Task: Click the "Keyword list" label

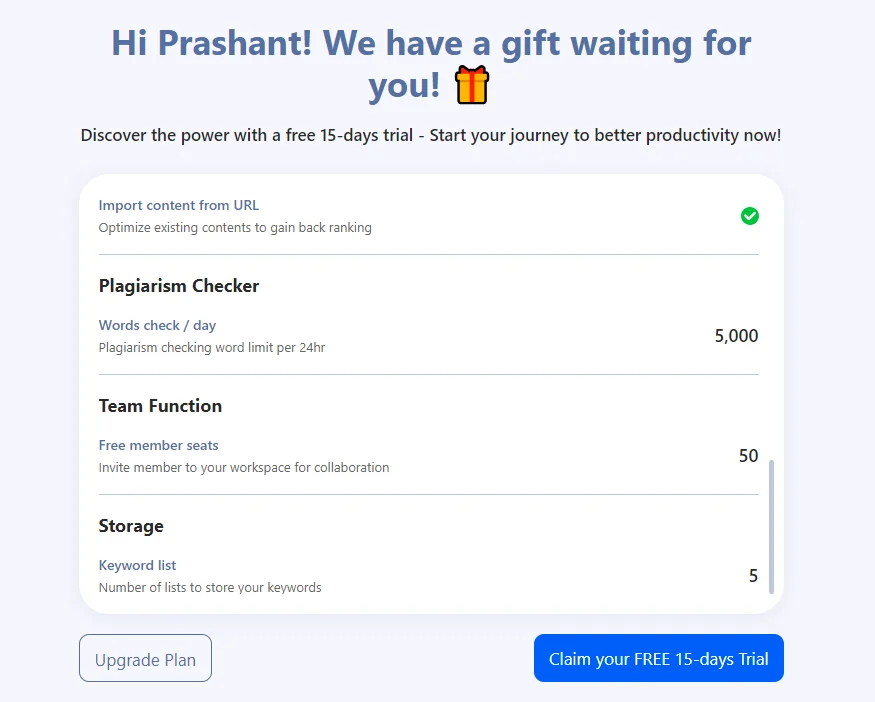Action: pyautogui.click(x=137, y=565)
